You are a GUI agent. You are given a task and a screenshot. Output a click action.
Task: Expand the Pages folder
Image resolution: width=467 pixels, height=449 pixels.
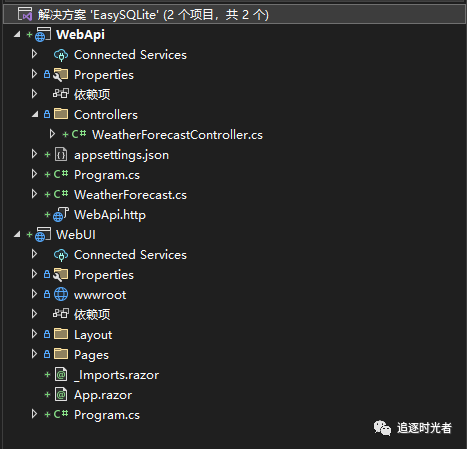[34, 354]
